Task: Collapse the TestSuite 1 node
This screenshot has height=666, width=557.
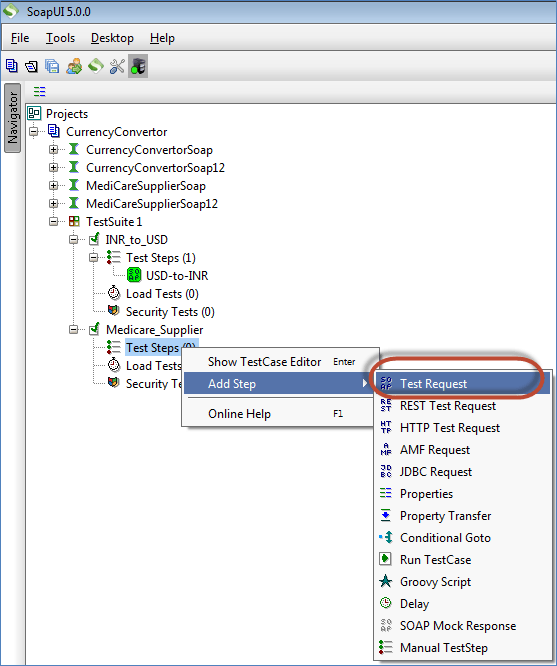Action: coord(54,221)
